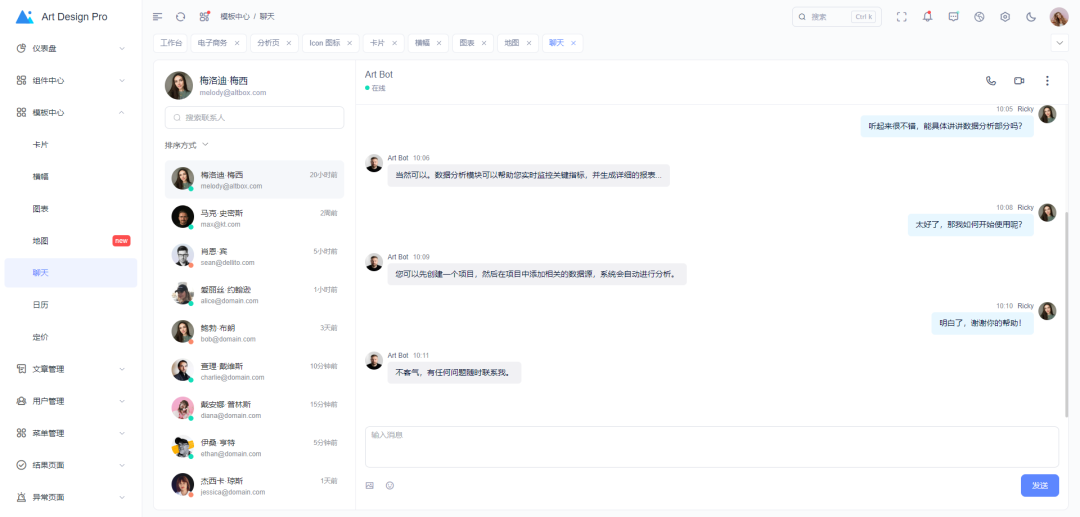Image resolution: width=1080 pixels, height=517 pixels.
Task: Click the chat scrollbar thumb
Action: click(1067, 313)
